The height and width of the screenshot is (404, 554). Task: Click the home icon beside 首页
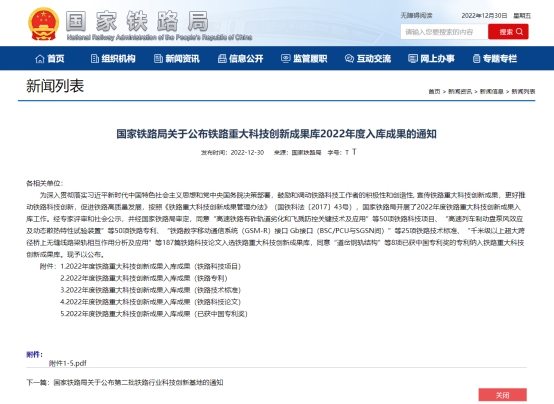click(x=40, y=59)
